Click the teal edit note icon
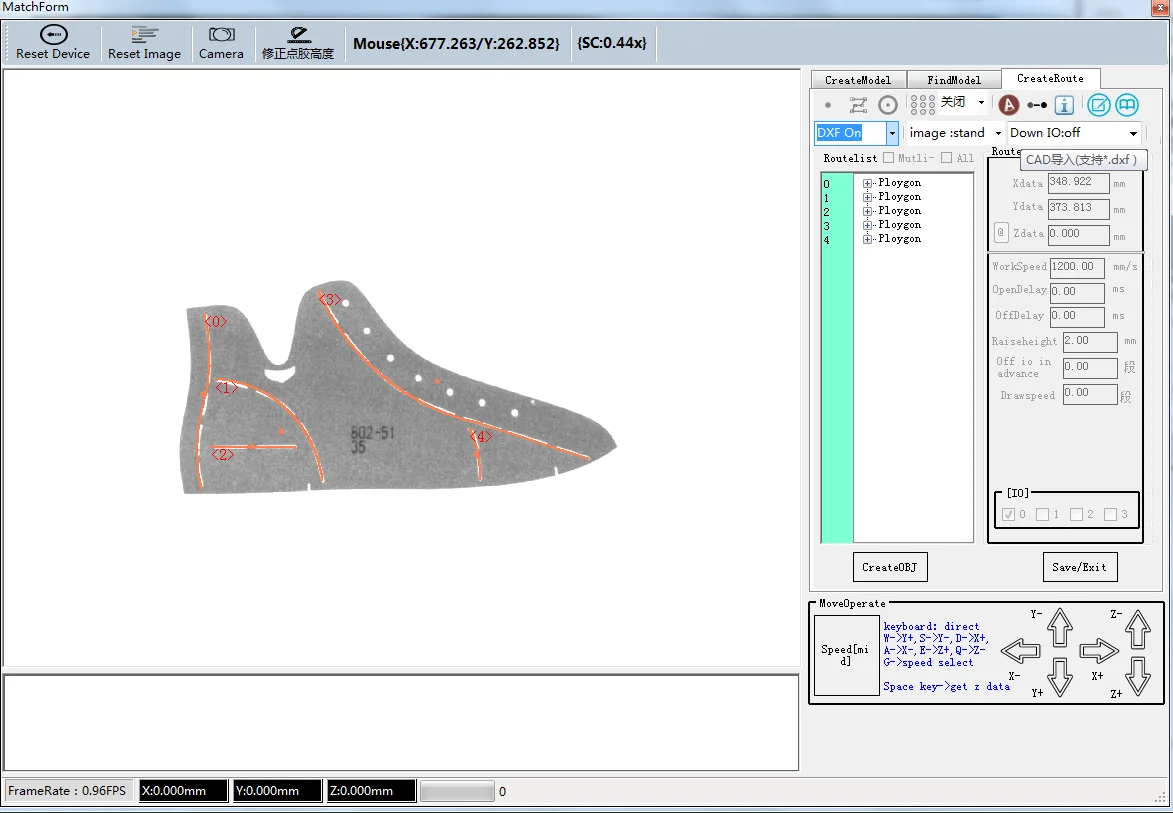Screen dimensions: 1173x813 (1099, 105)
